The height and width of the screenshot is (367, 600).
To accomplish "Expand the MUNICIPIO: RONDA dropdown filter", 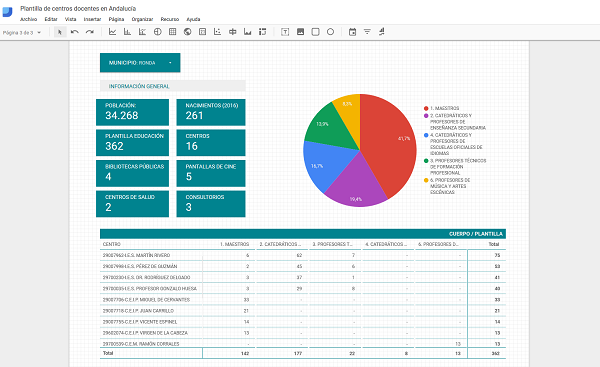I will [140, 63].
